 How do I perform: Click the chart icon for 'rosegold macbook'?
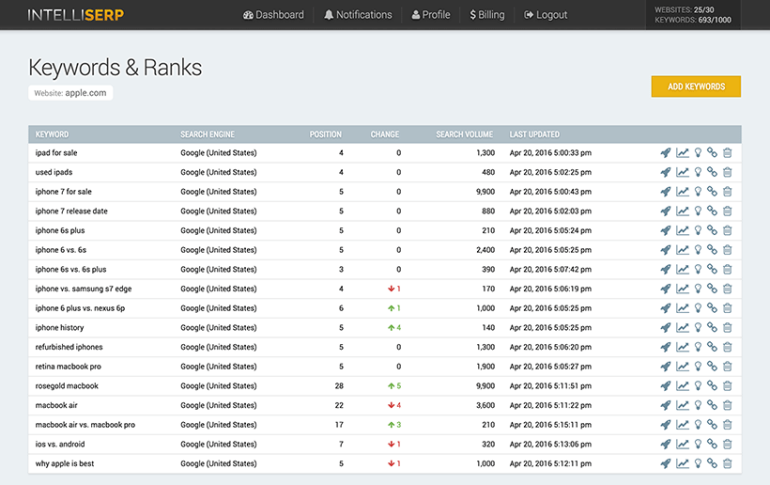tap(682, 386)
